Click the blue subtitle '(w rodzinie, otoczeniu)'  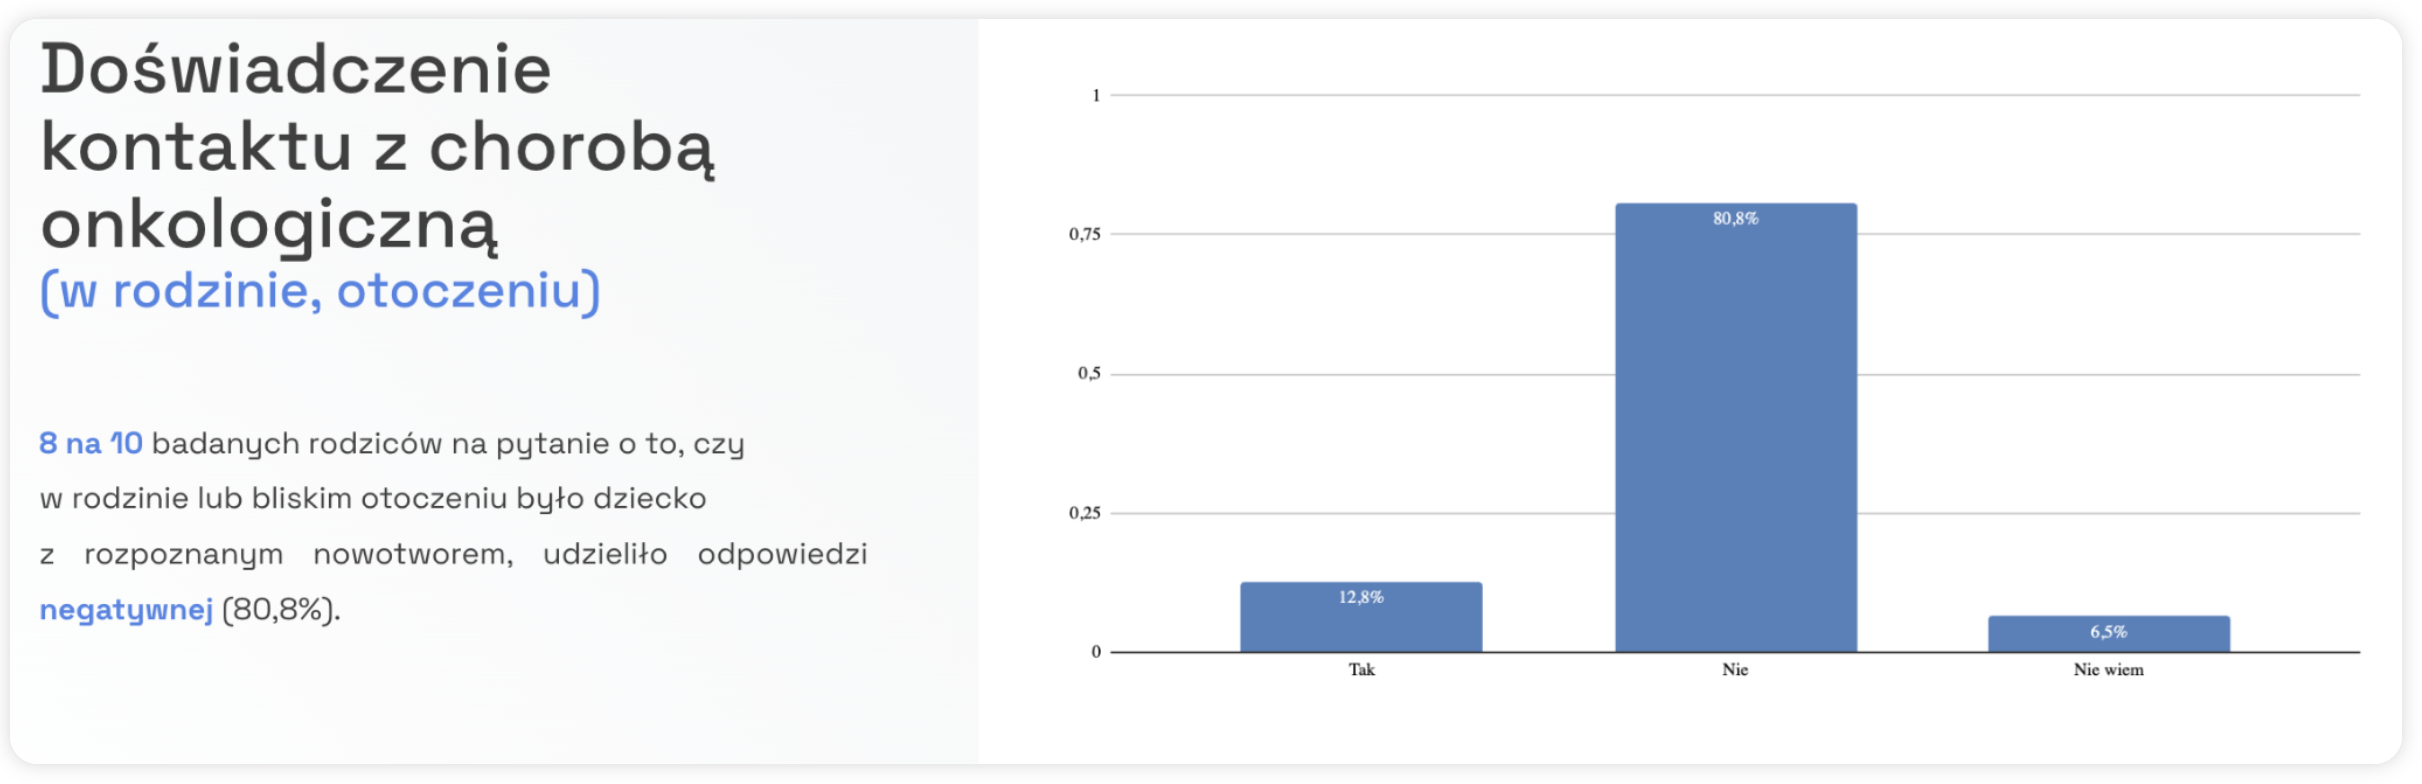[x=320, y=291]
